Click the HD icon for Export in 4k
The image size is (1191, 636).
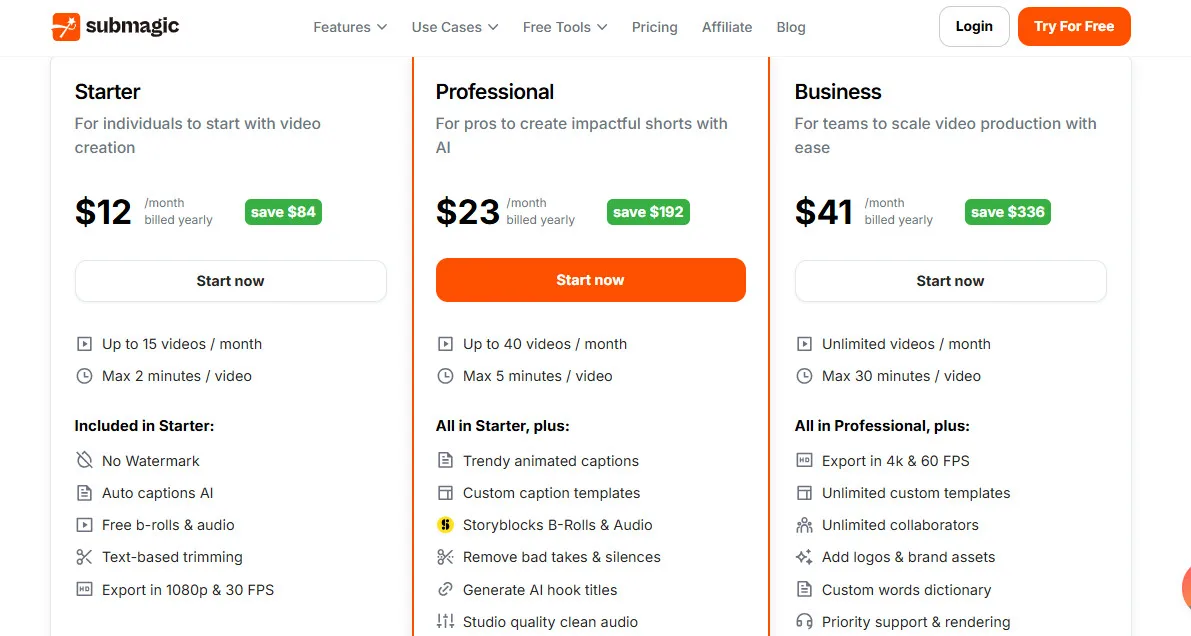804,460
